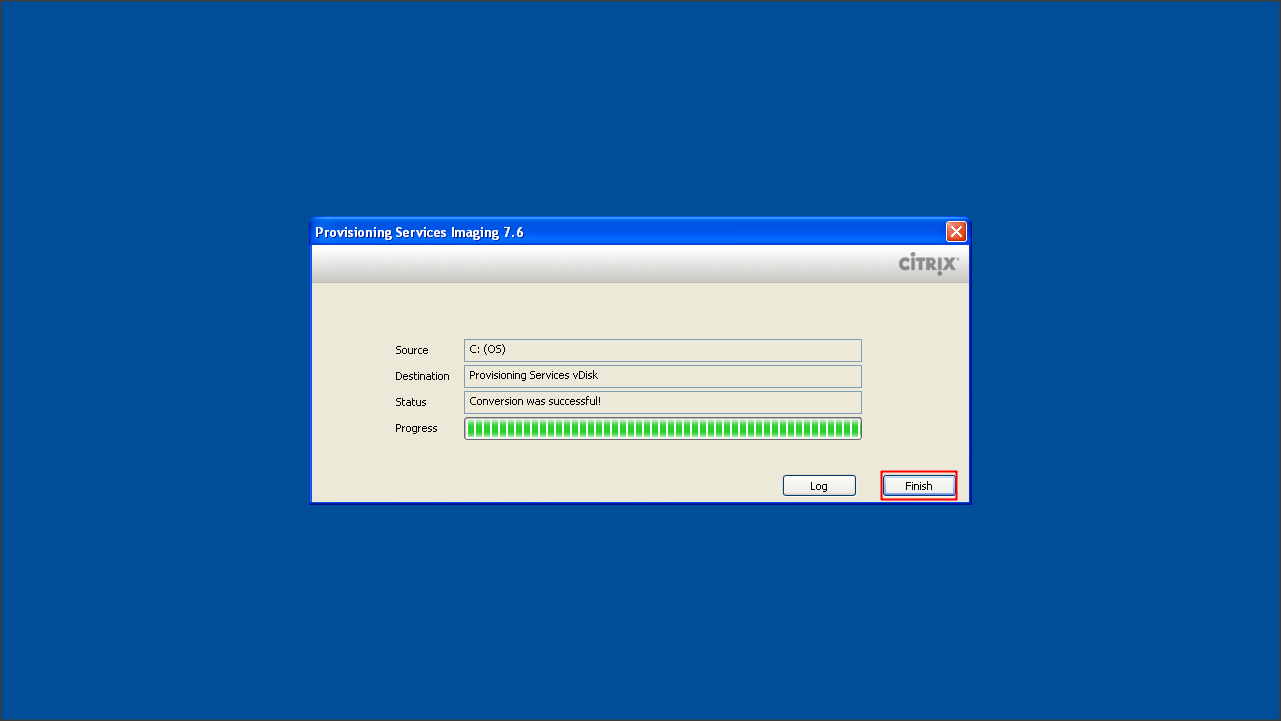This screenshot has height=721, width=1281.
Task: Click the Source label
Action: pos(411,351)
